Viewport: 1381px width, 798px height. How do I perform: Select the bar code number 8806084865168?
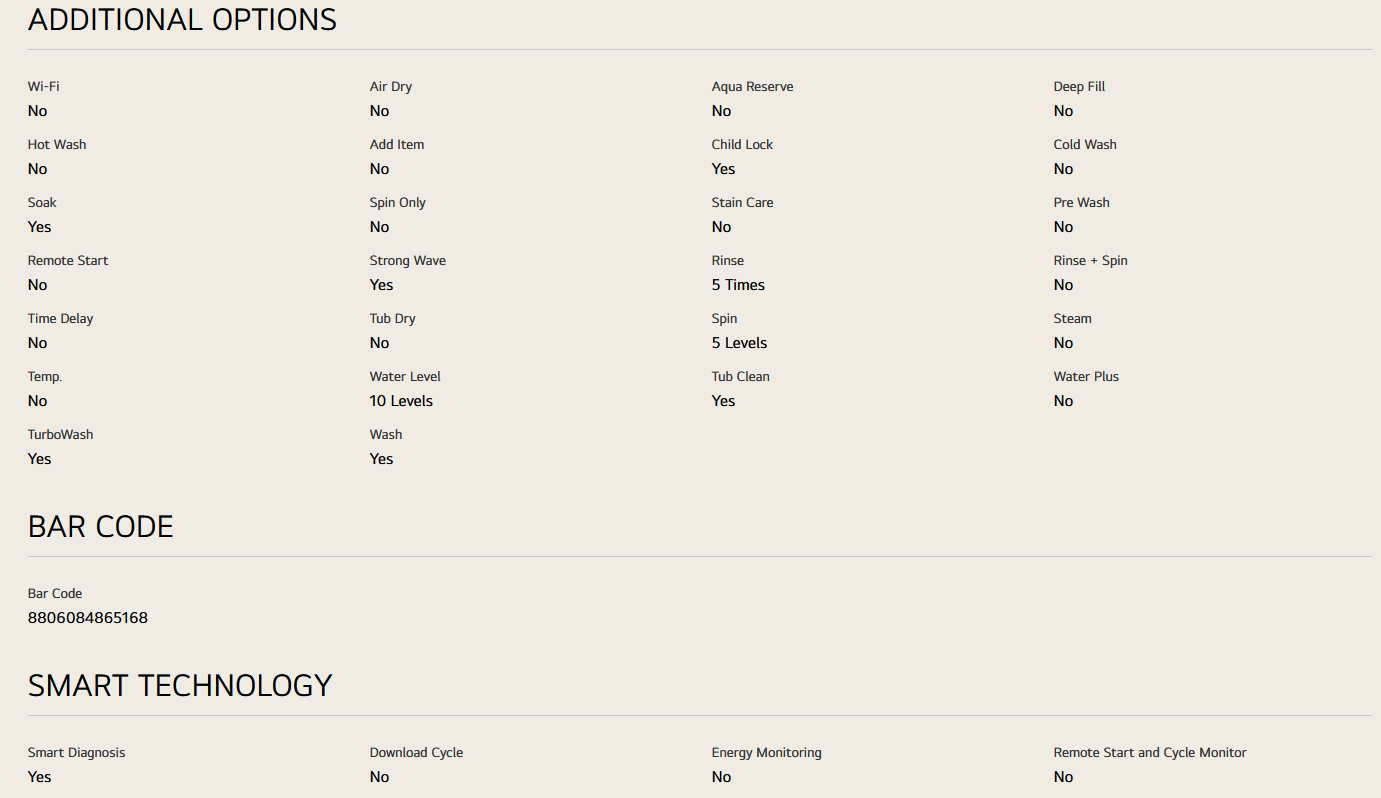tap(88, 618)
